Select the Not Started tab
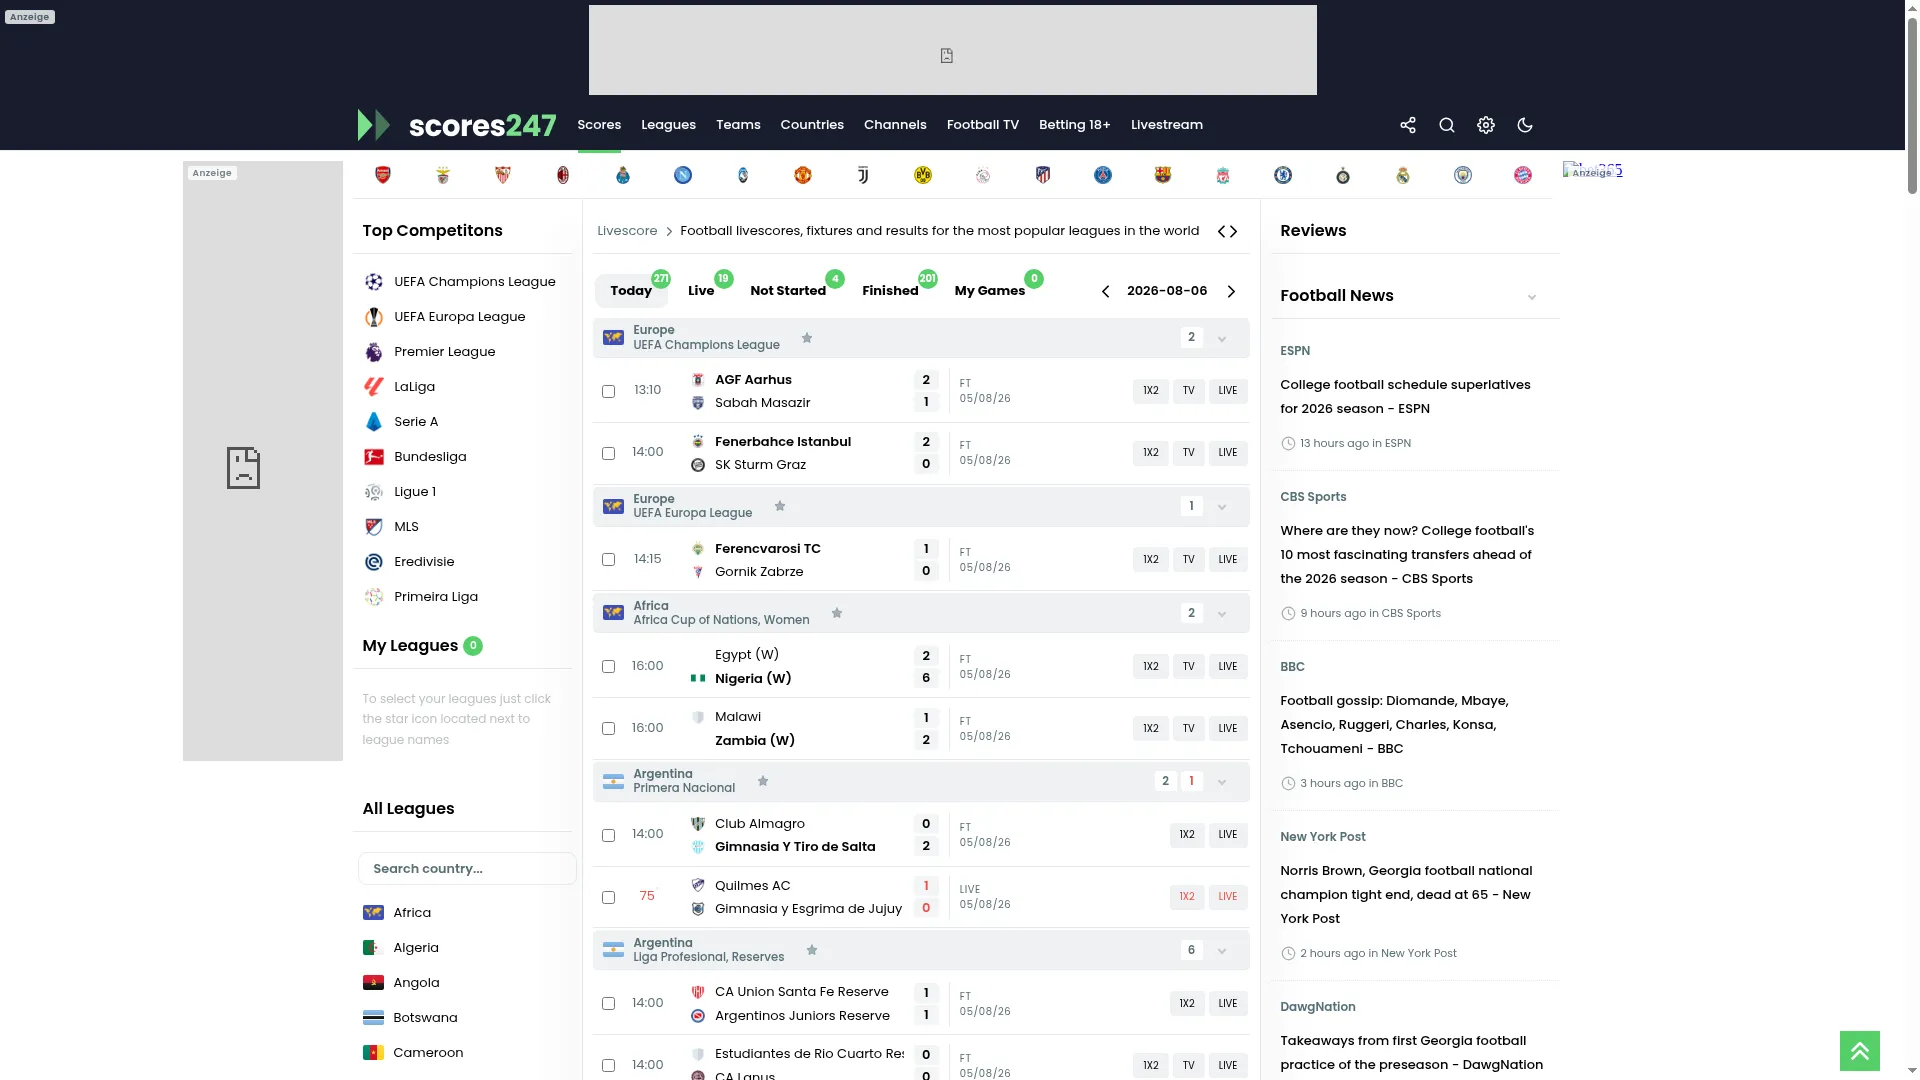The image size is (1920, 1080). coord(788,291)
